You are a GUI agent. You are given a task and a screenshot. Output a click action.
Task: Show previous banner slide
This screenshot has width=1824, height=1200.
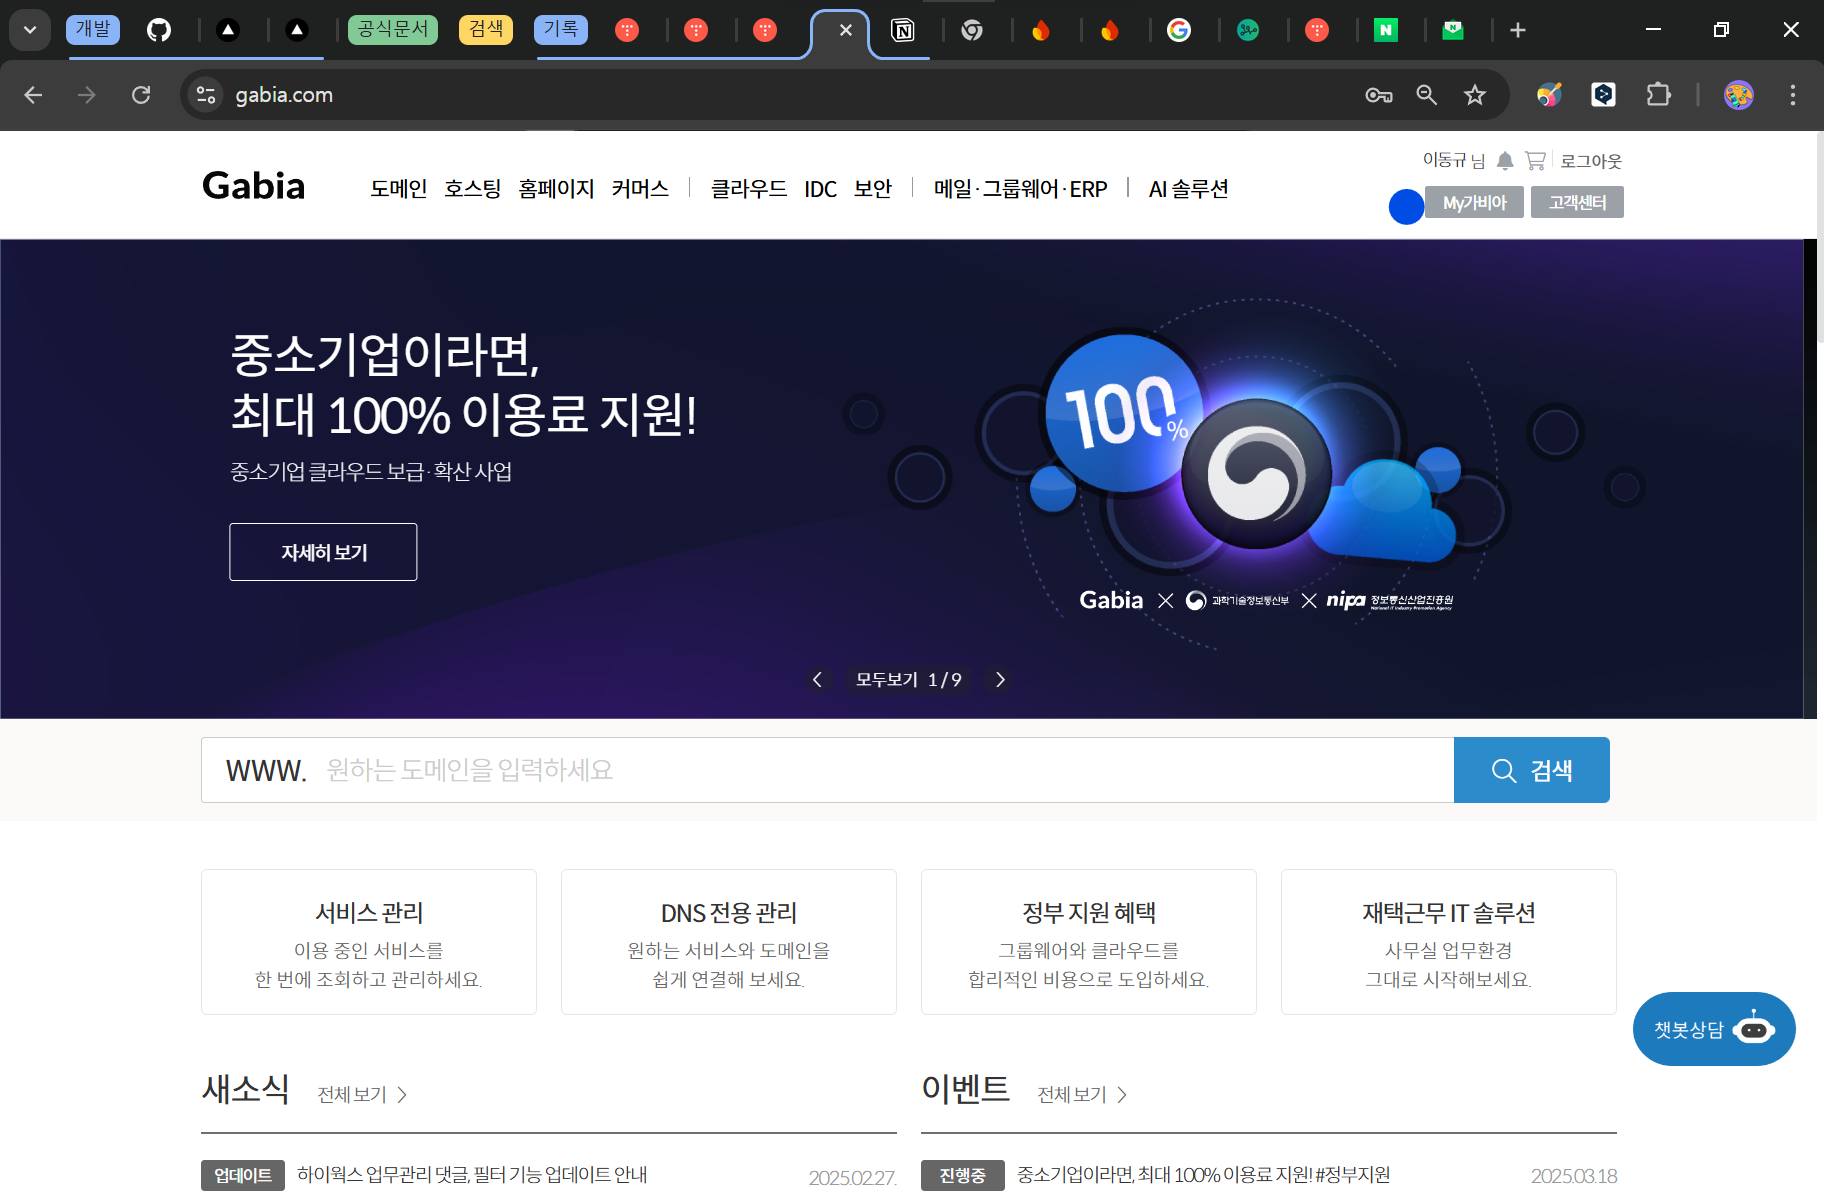pyautogui.click(x=817, y=680)
